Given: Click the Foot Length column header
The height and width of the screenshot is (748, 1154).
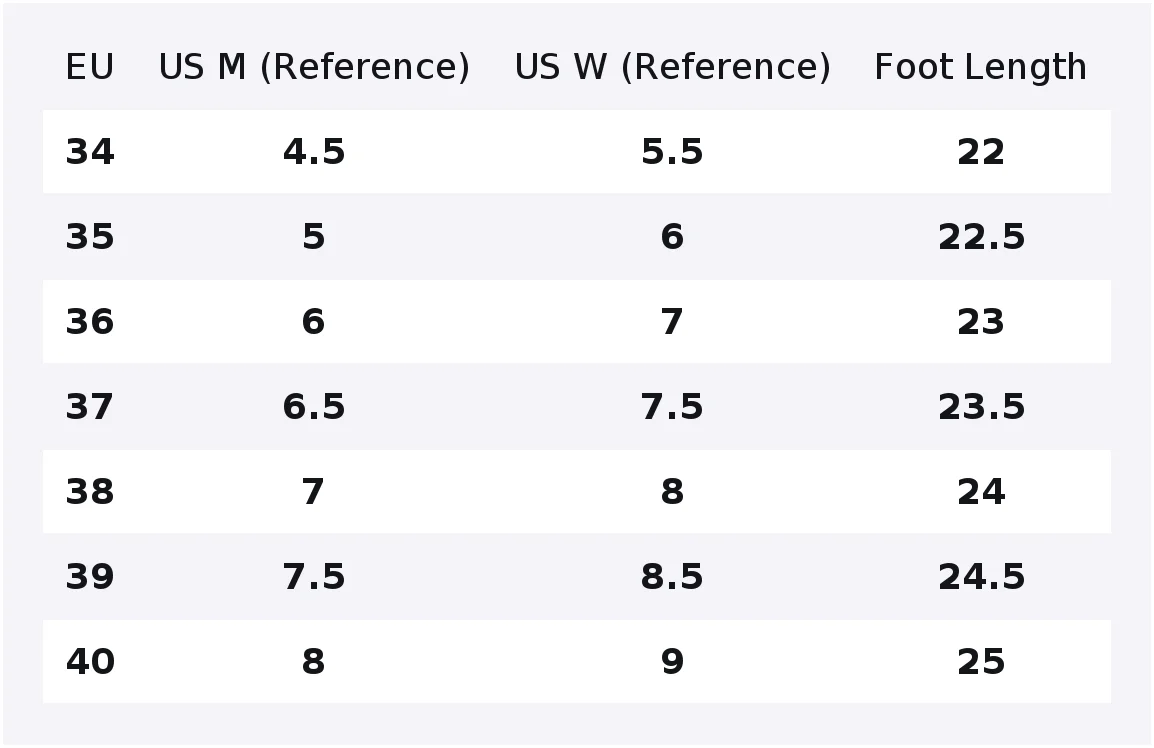Looking at the screenshot, I should point(980,67).
